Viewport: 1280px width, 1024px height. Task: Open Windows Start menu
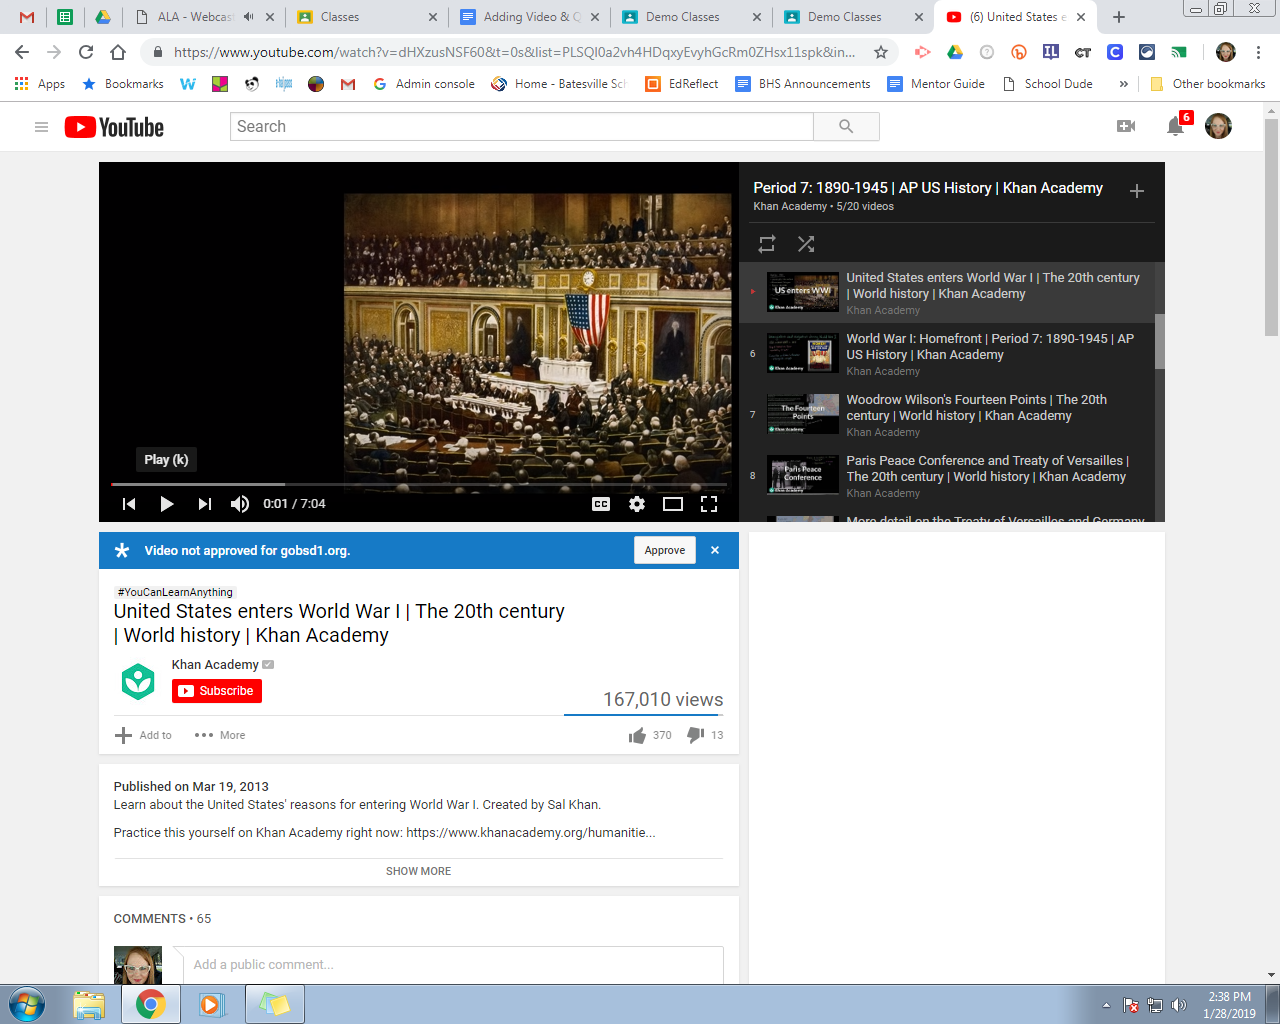[26, 1004]
